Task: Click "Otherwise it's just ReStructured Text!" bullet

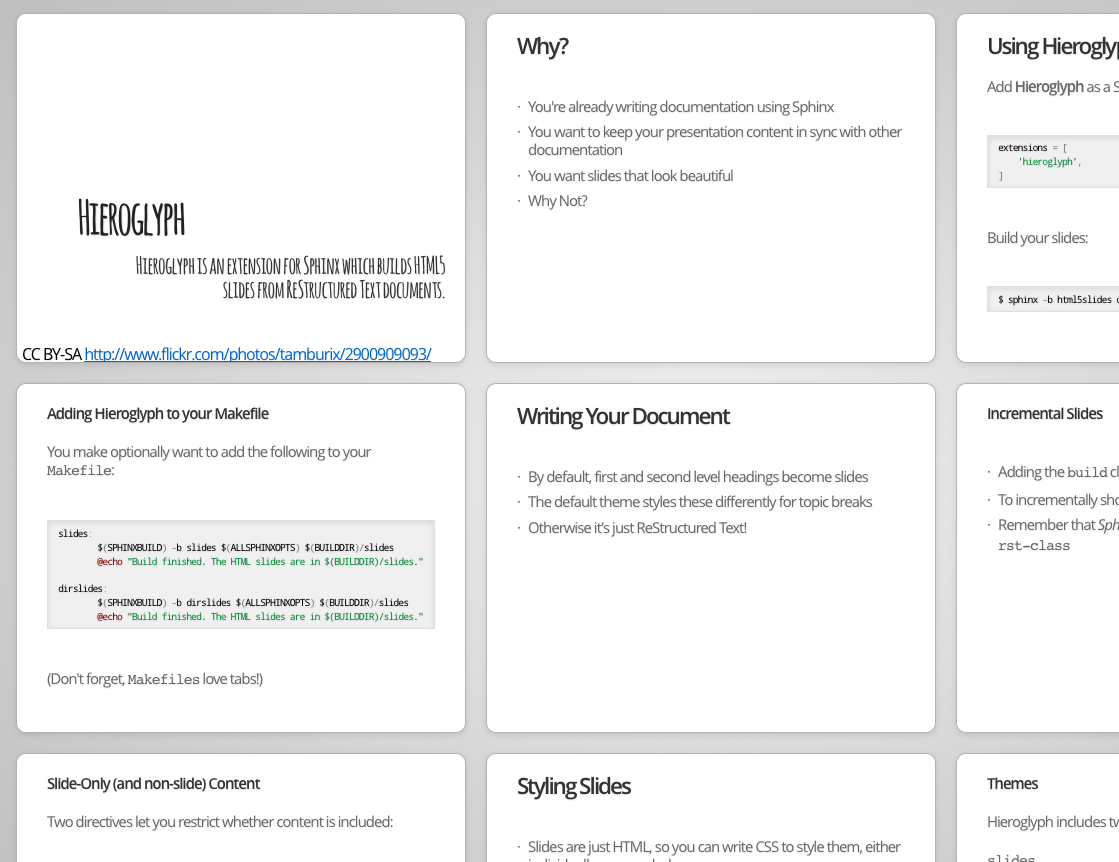Action: pos(637,528)
